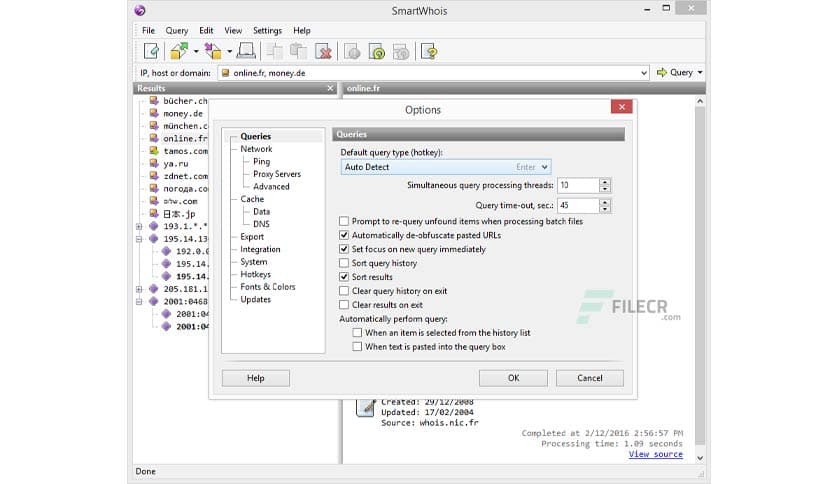Select Hotkeys in the options tree
The width and height of the screenshot is (836, 484).
click(255, 274)
